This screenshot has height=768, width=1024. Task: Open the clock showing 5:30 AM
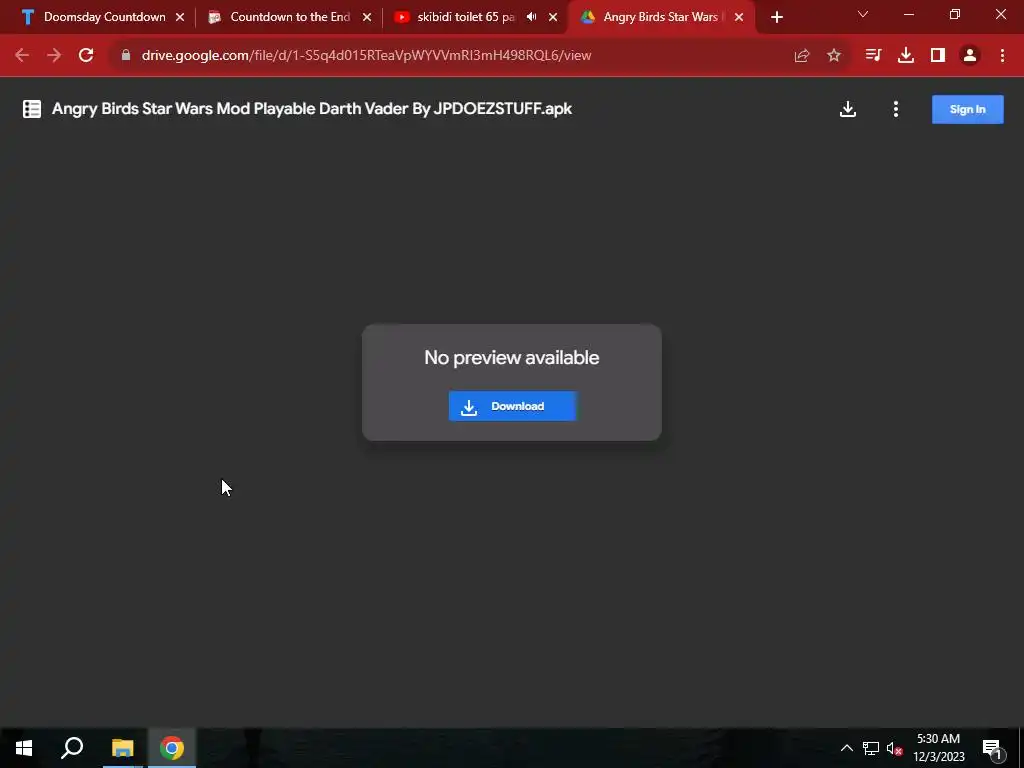click(938, 748)
